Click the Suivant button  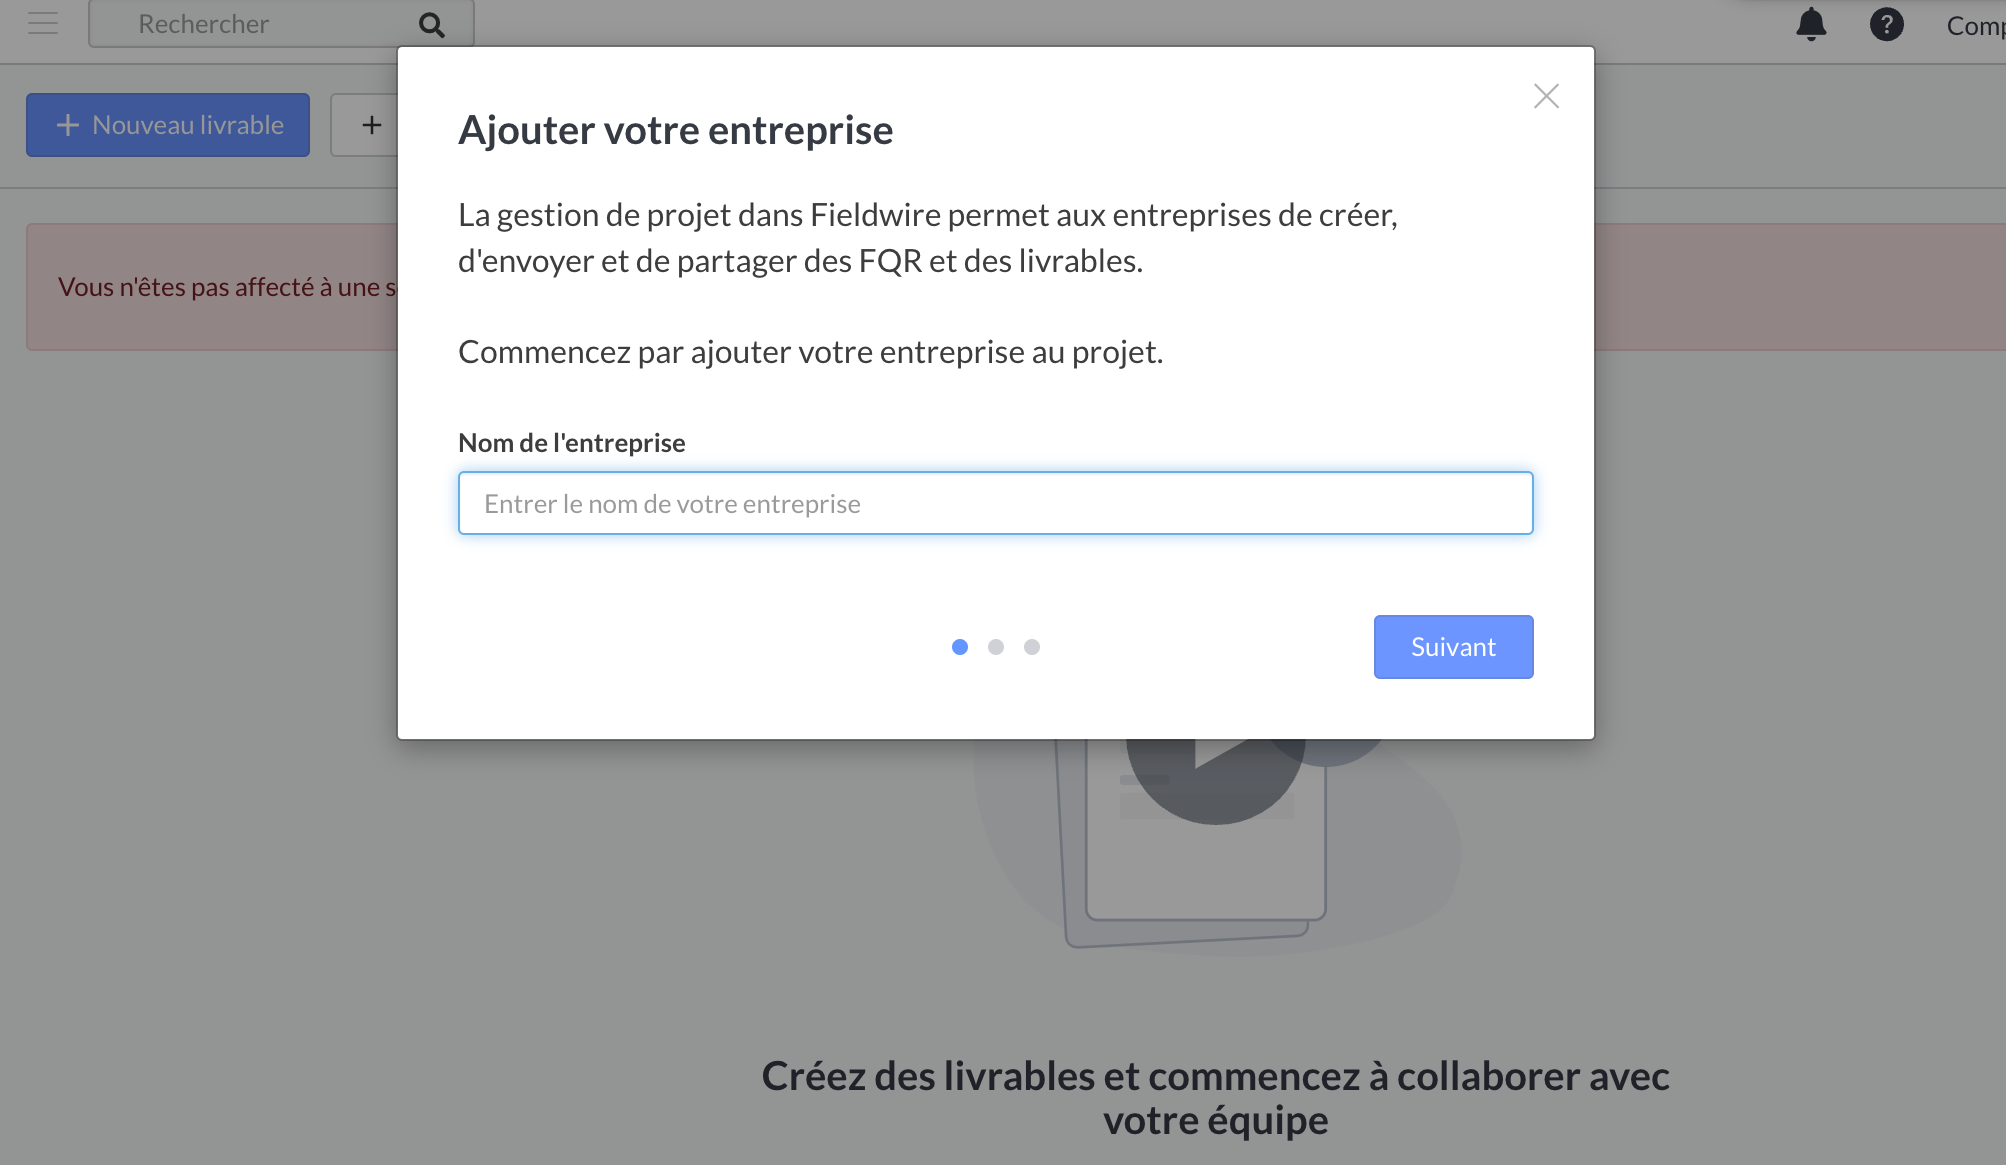1453,647
